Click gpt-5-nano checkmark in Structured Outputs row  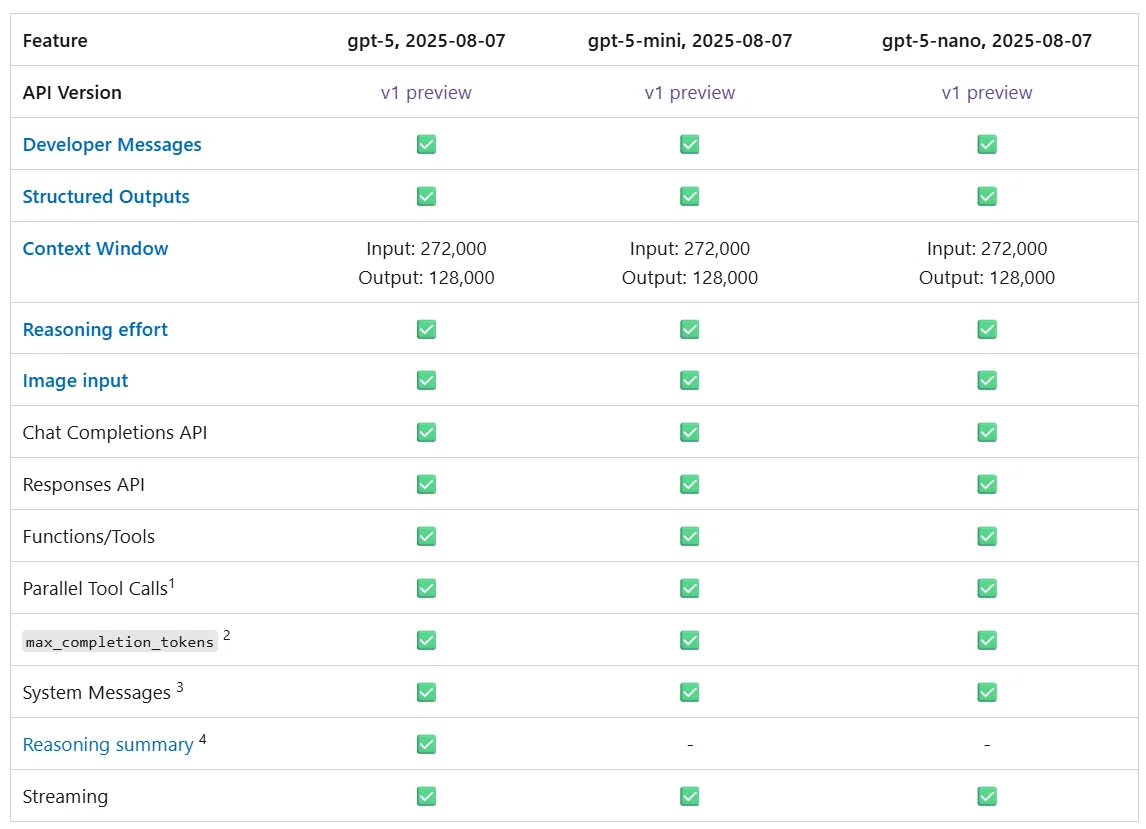coord(987,197)
